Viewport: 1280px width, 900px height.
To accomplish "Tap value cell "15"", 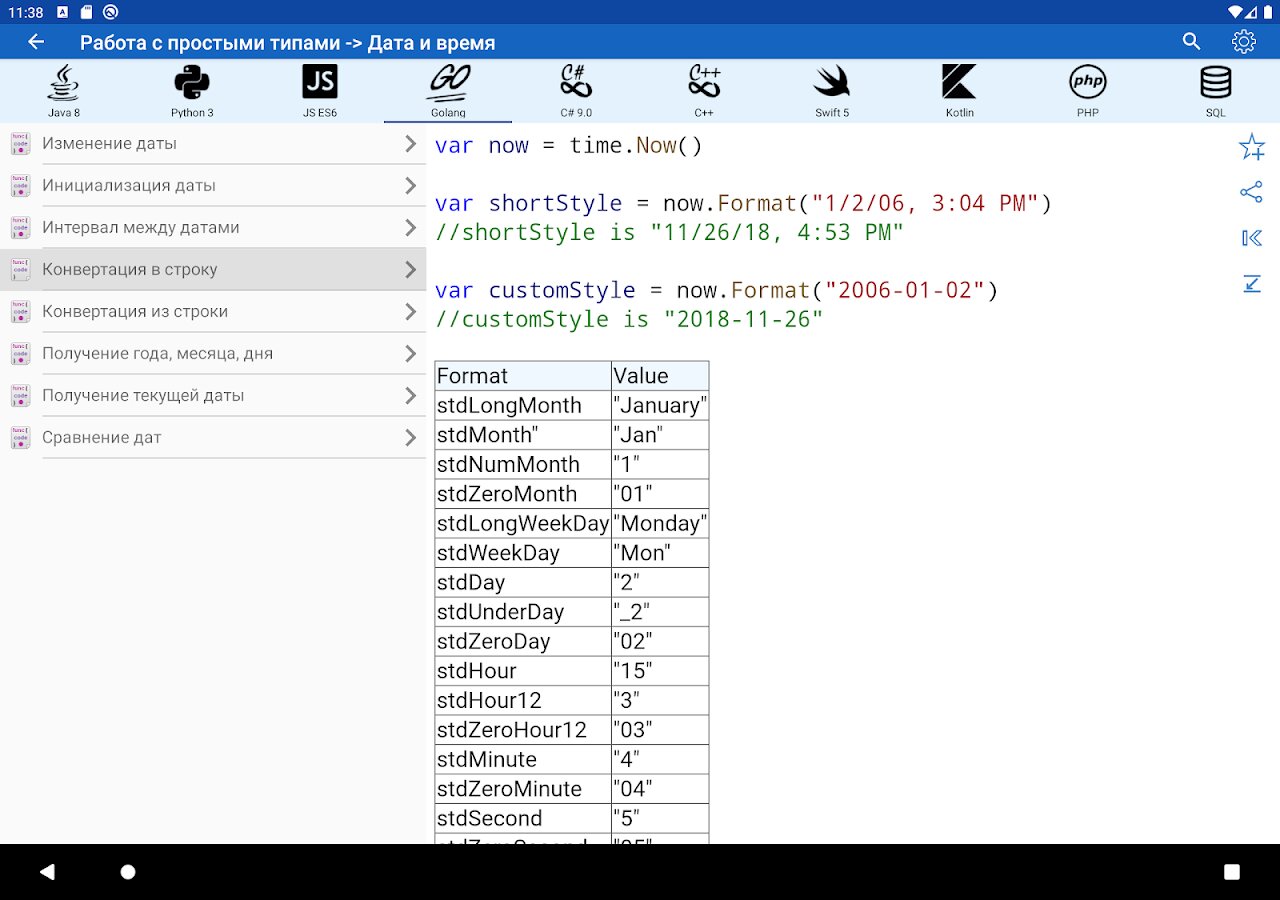I will [660, 671].
